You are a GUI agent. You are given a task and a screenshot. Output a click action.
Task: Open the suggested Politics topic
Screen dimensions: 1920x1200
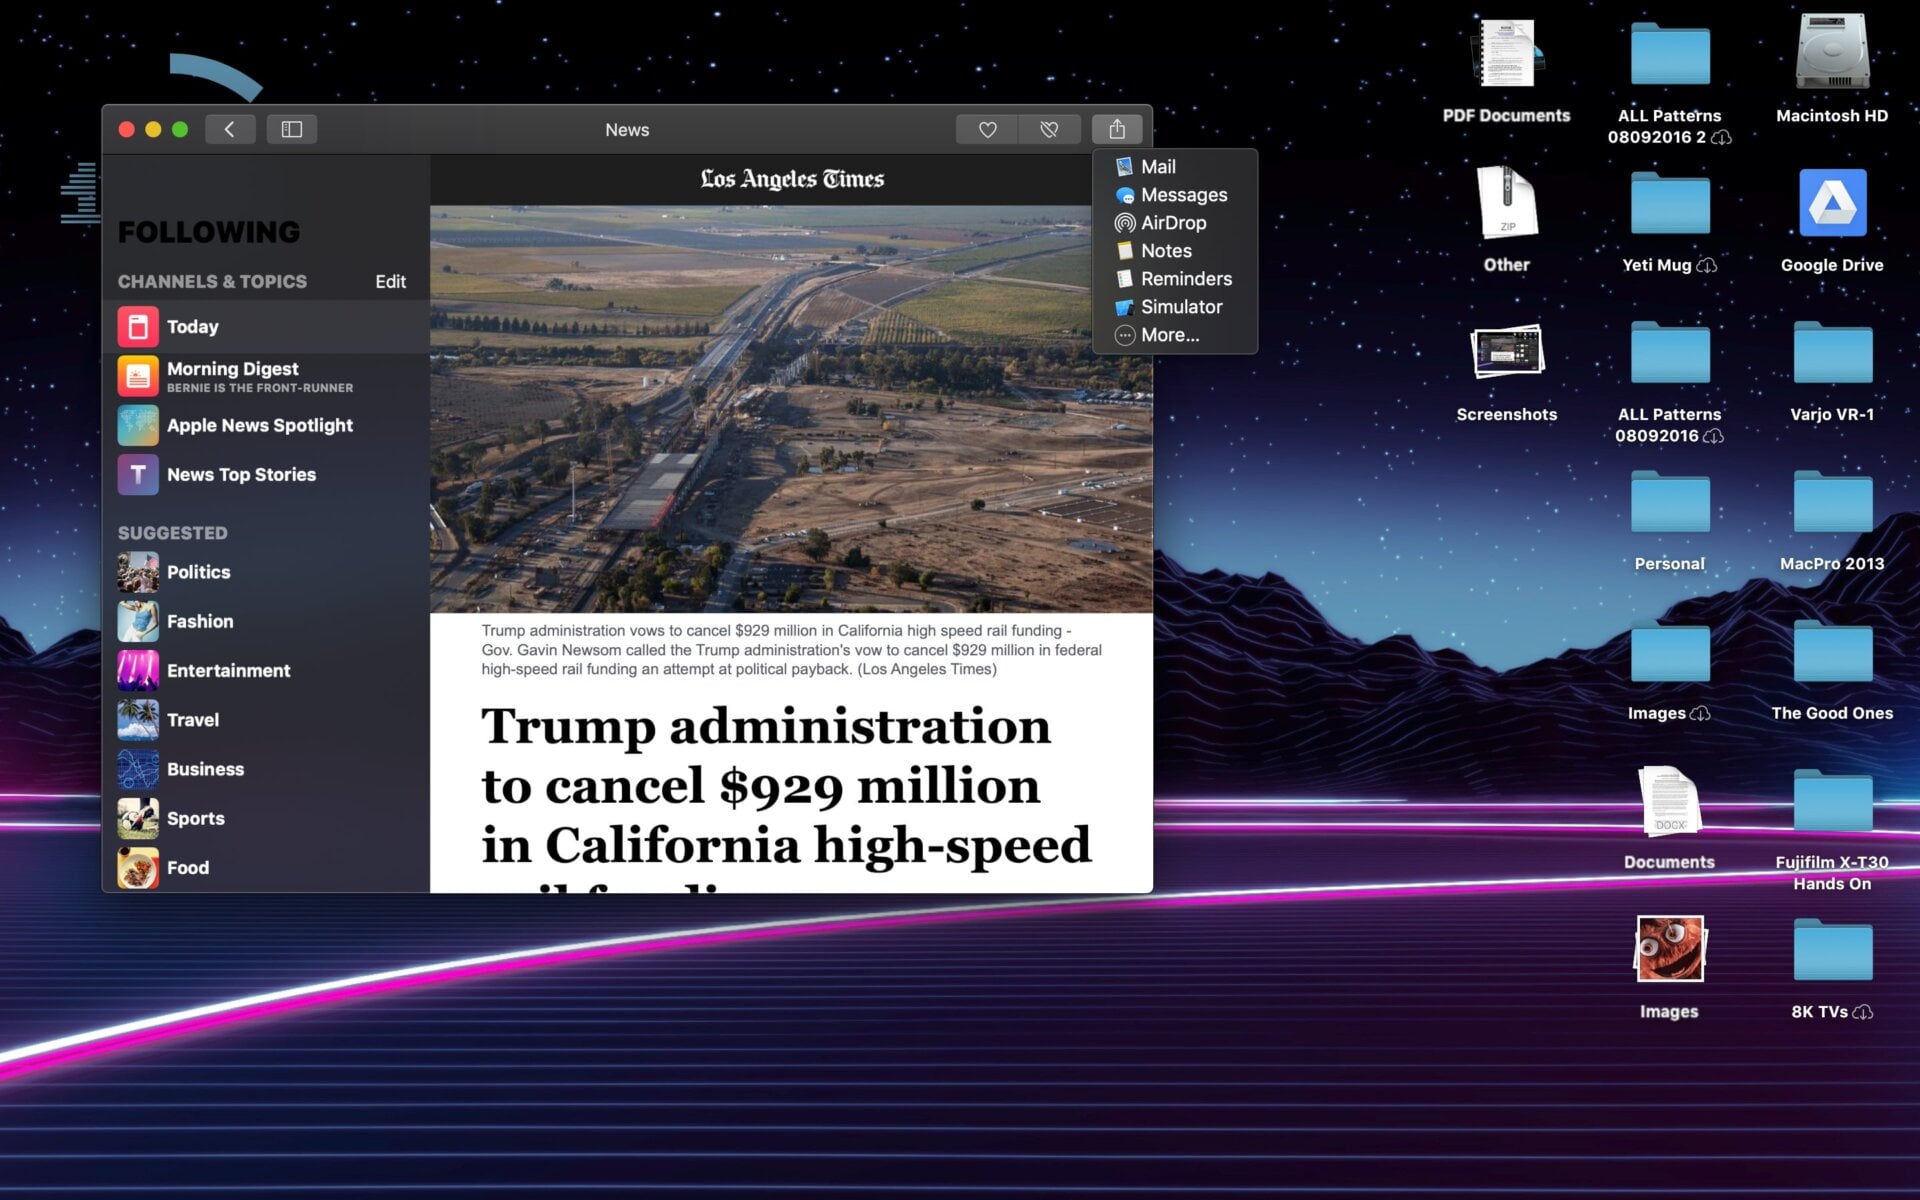[x=198, y=572]
